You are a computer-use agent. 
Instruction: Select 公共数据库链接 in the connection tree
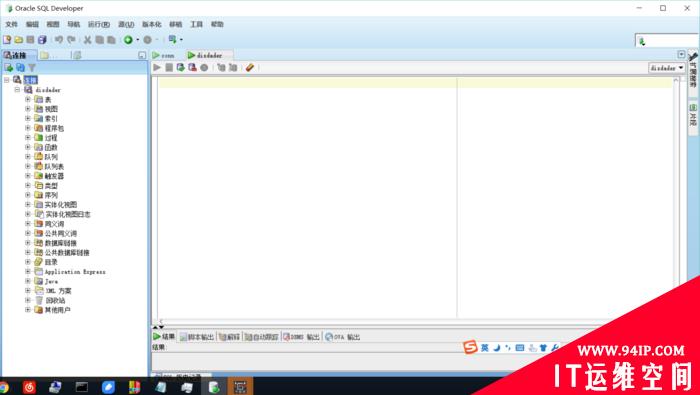67,253
